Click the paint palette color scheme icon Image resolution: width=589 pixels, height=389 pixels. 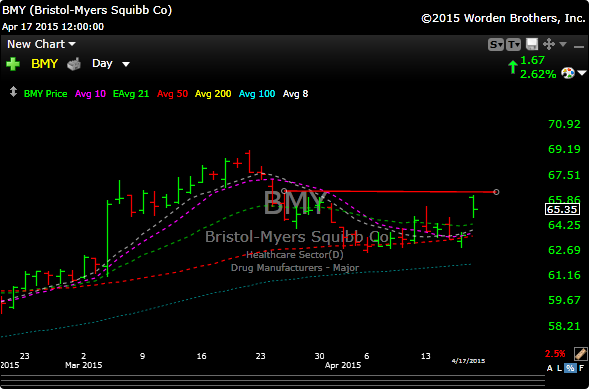pos(568,72)
